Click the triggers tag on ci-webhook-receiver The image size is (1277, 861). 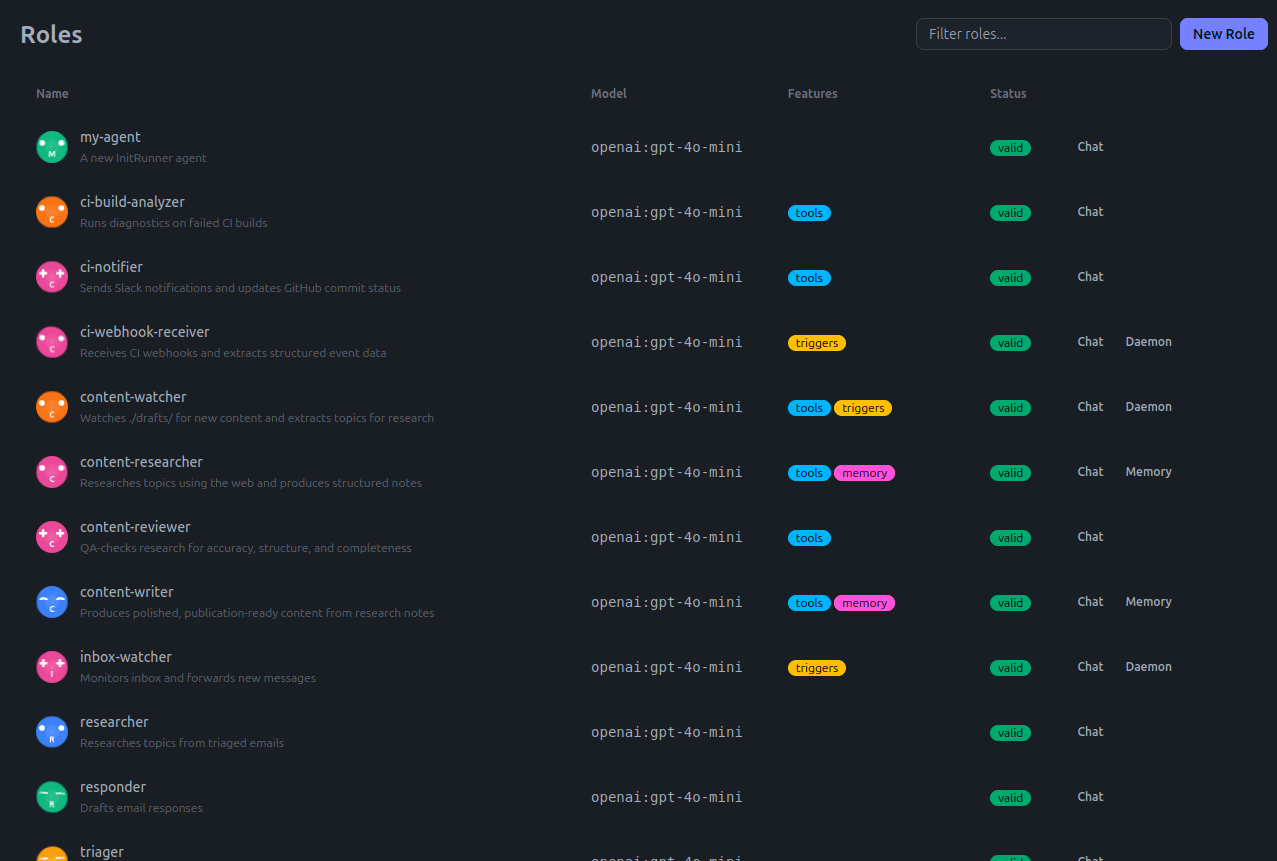coord(816,343)
